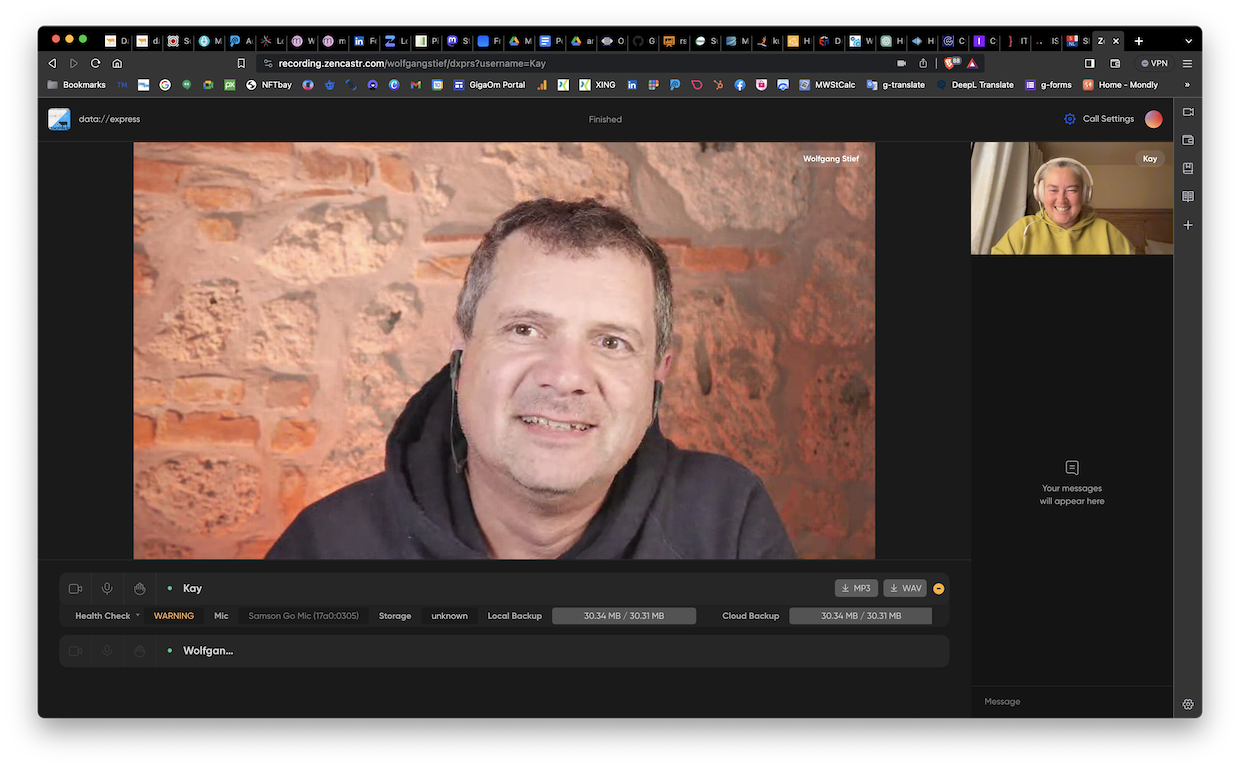Toggle Kay's raise hand icon
Screen dimensions: 1240x768
(140, 589)
